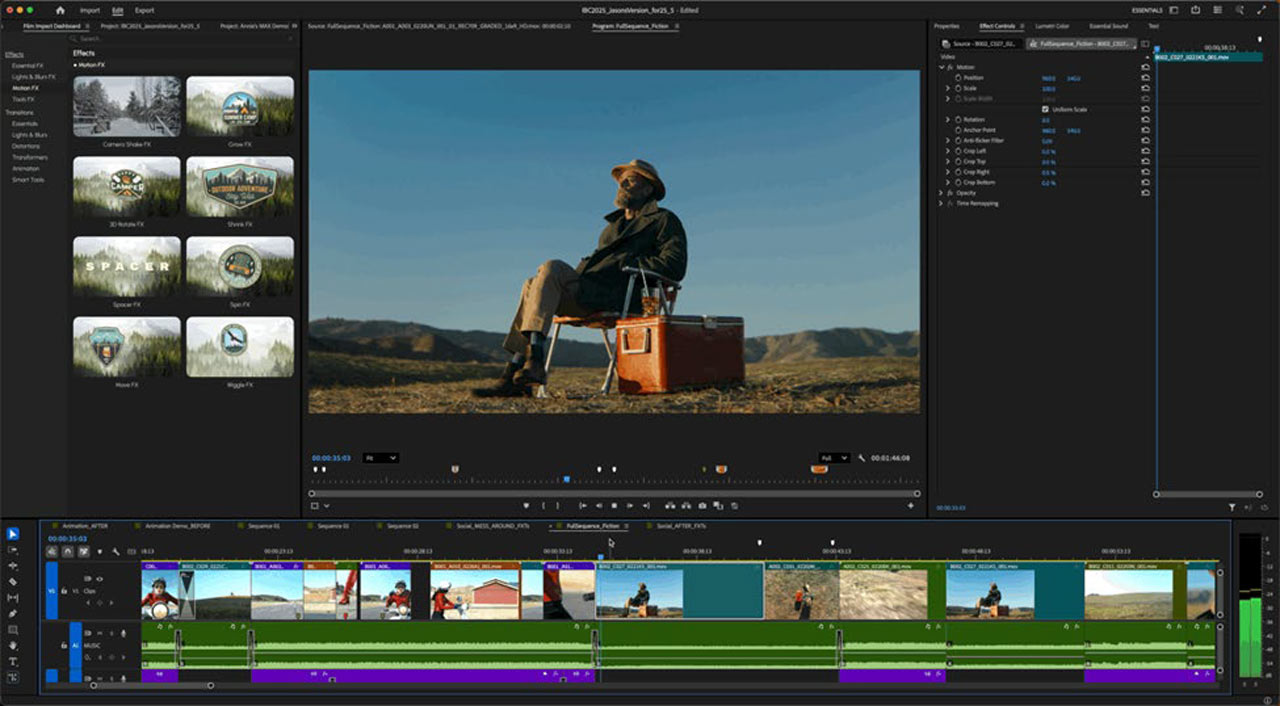Open Program monitor settings with the wrench icon
This screenshot has height=706, width=1280.
(x=862, y=459)
